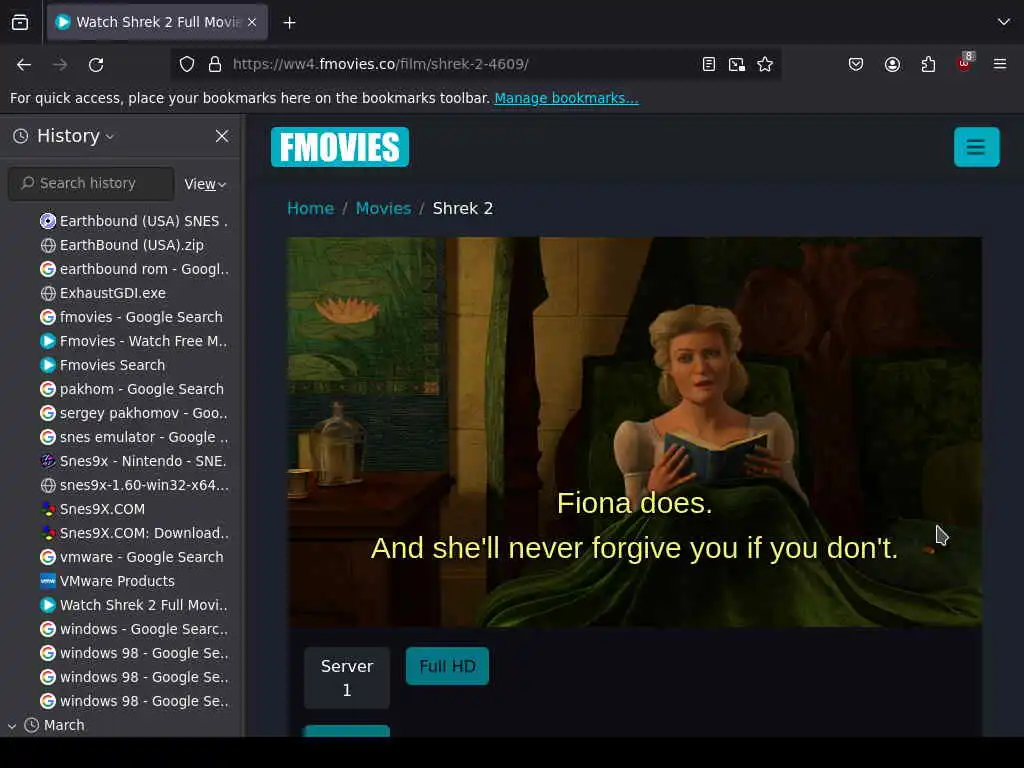Open Earthbound (USA) SNES history entry

134,221
